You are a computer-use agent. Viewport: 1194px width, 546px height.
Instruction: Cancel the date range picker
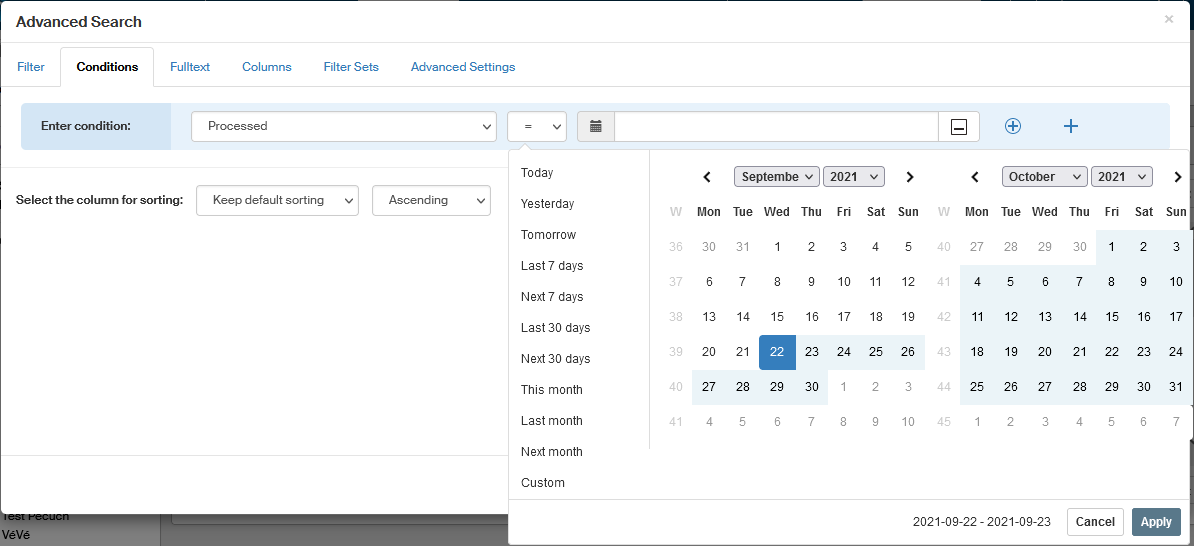(1095, 522)
